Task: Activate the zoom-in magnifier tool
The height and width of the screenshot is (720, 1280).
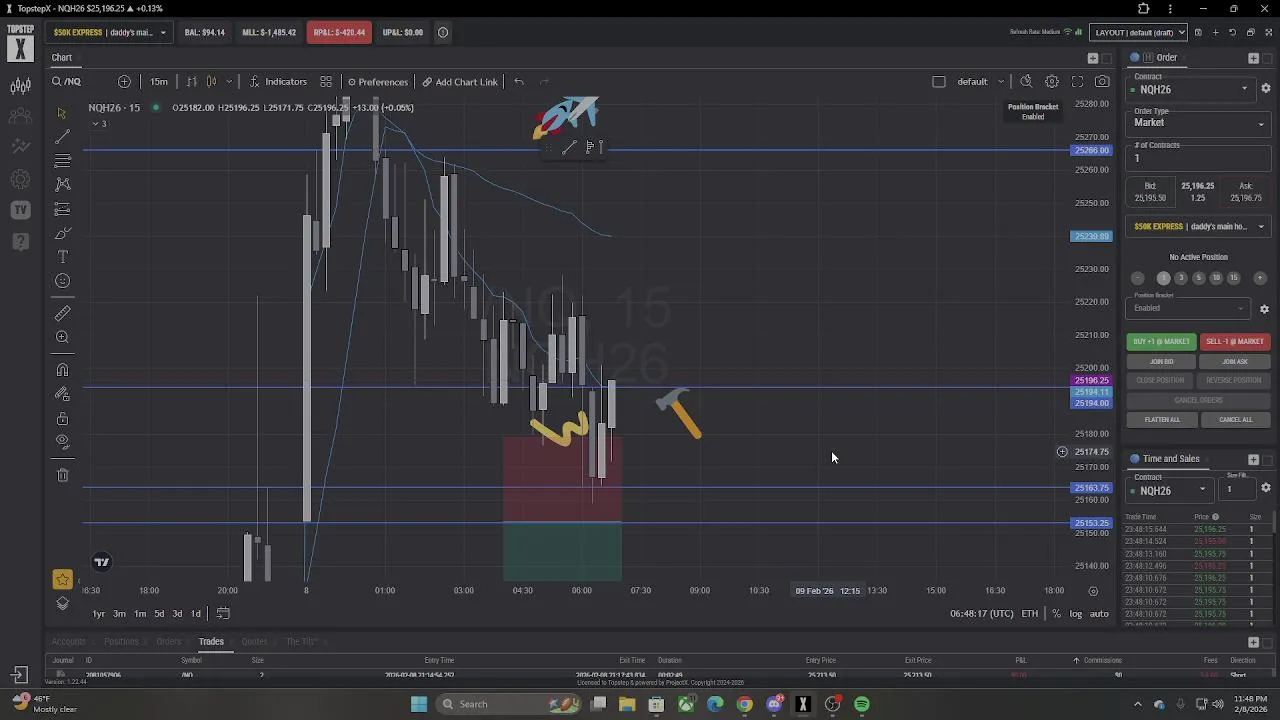Action: pos(62,338)
